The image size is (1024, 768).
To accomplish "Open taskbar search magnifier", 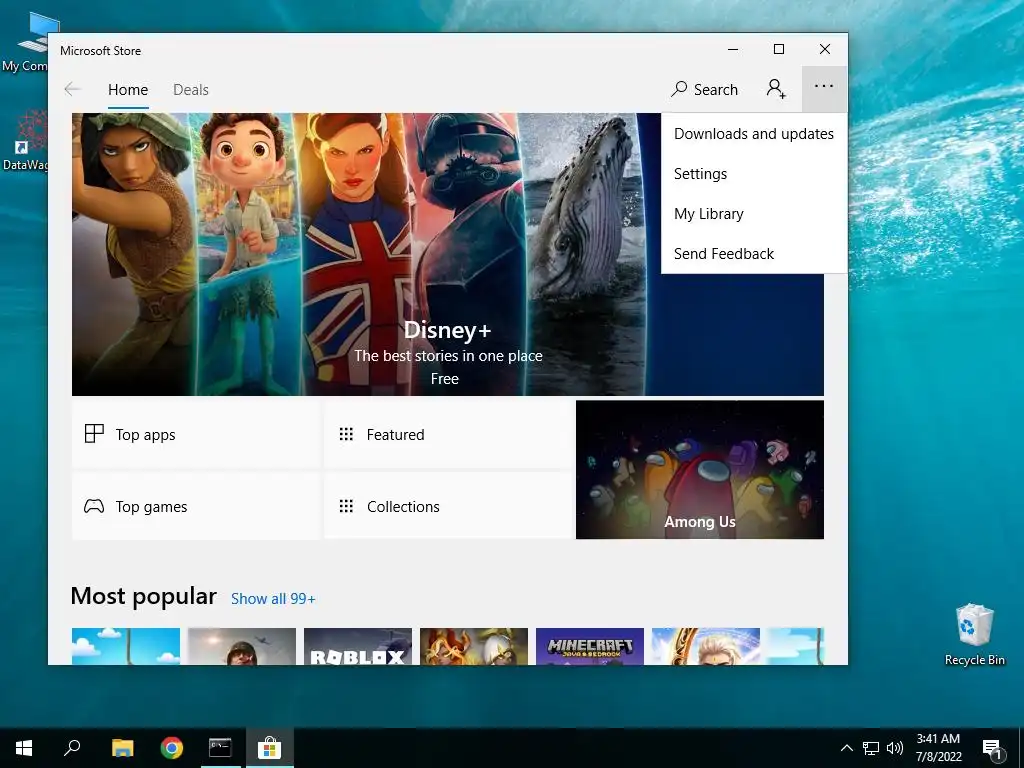I will point(72,748).
